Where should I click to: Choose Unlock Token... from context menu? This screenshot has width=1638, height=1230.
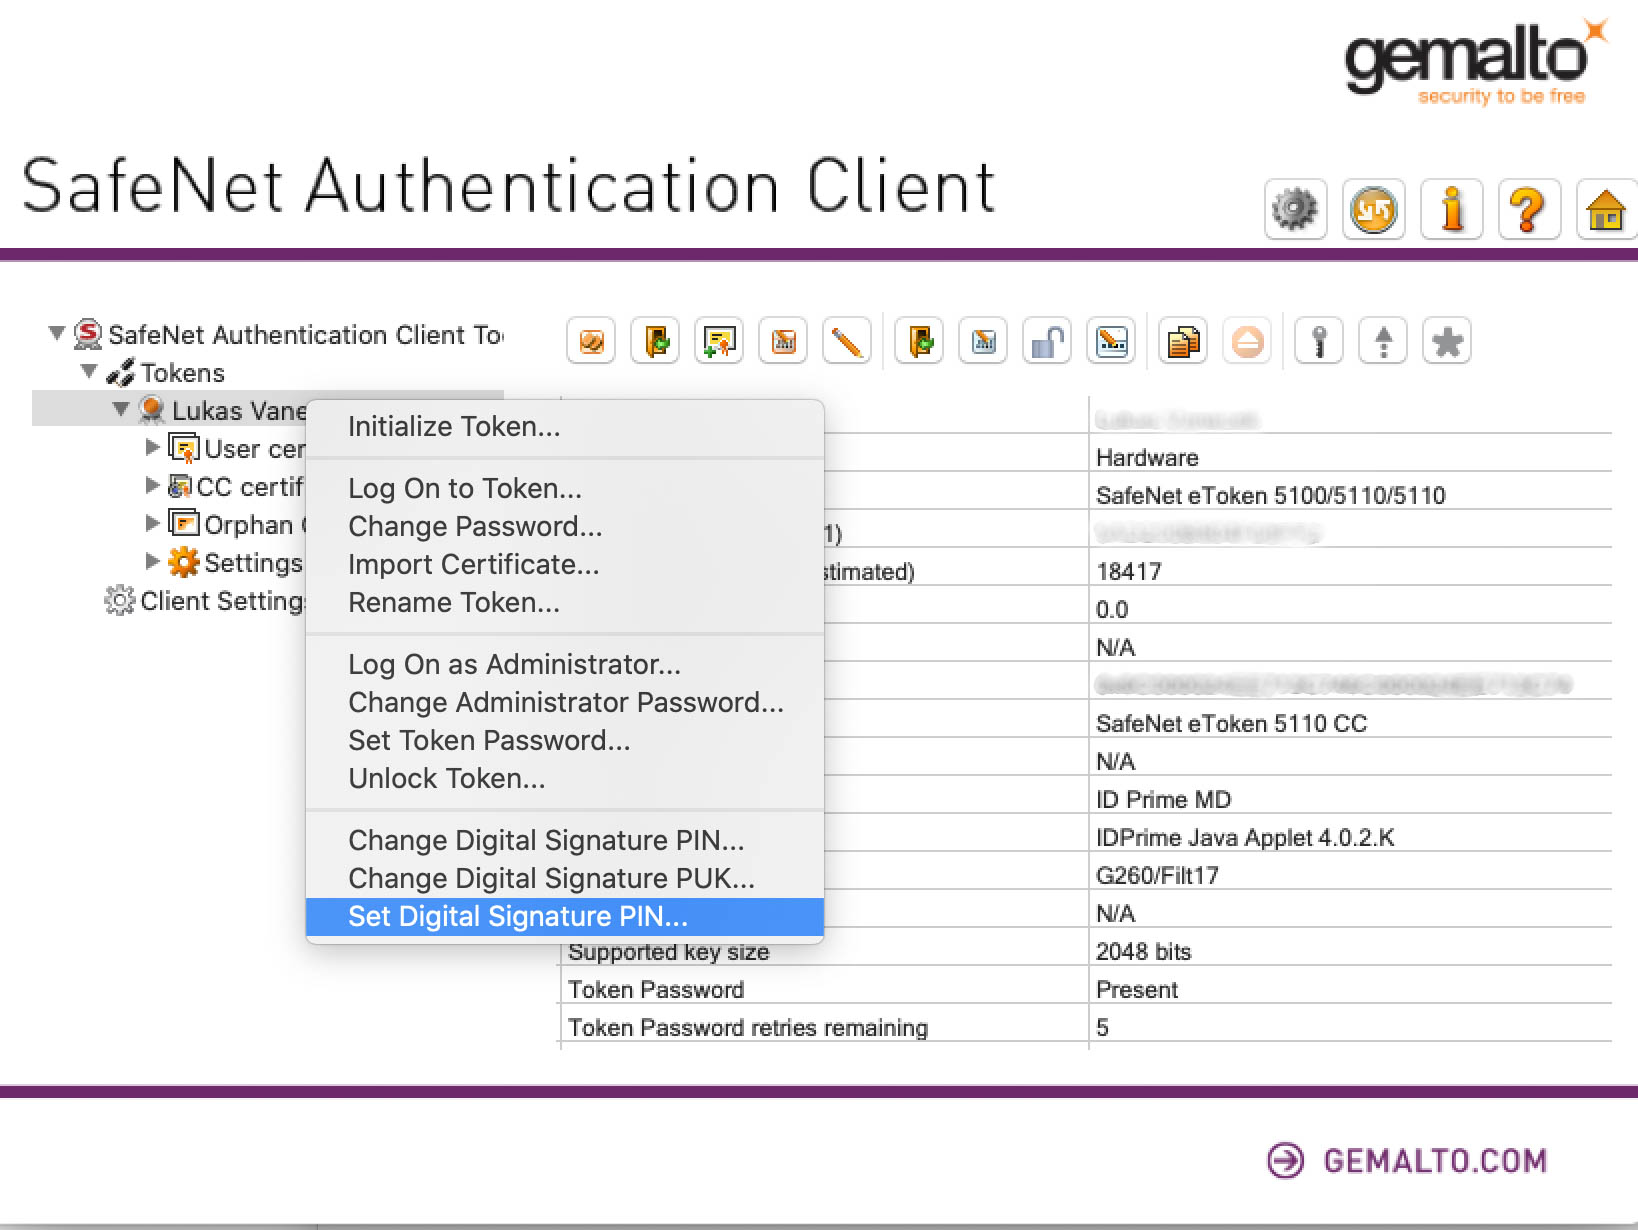coord(565,779)
